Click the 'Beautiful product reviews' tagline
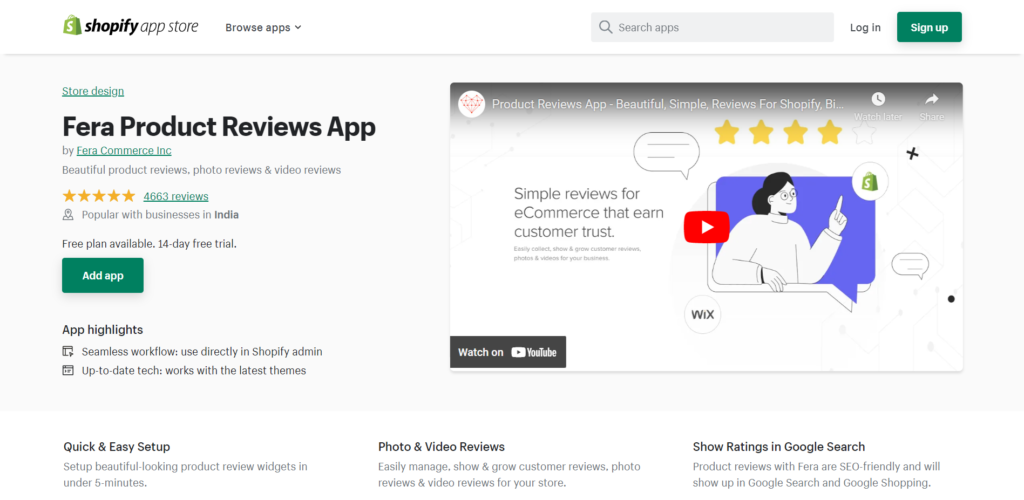1024x500 pixels. click(x=201, y=170)
